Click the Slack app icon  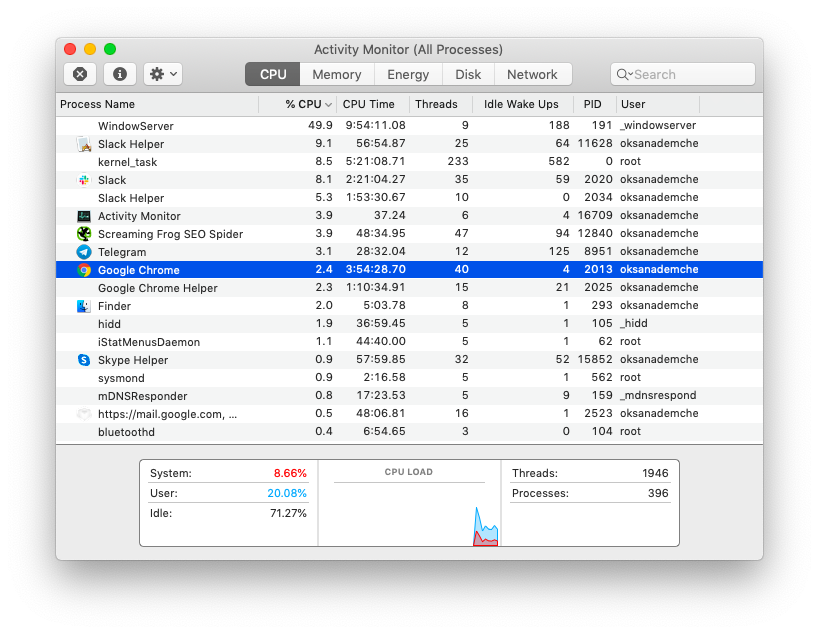pos(84,180)
